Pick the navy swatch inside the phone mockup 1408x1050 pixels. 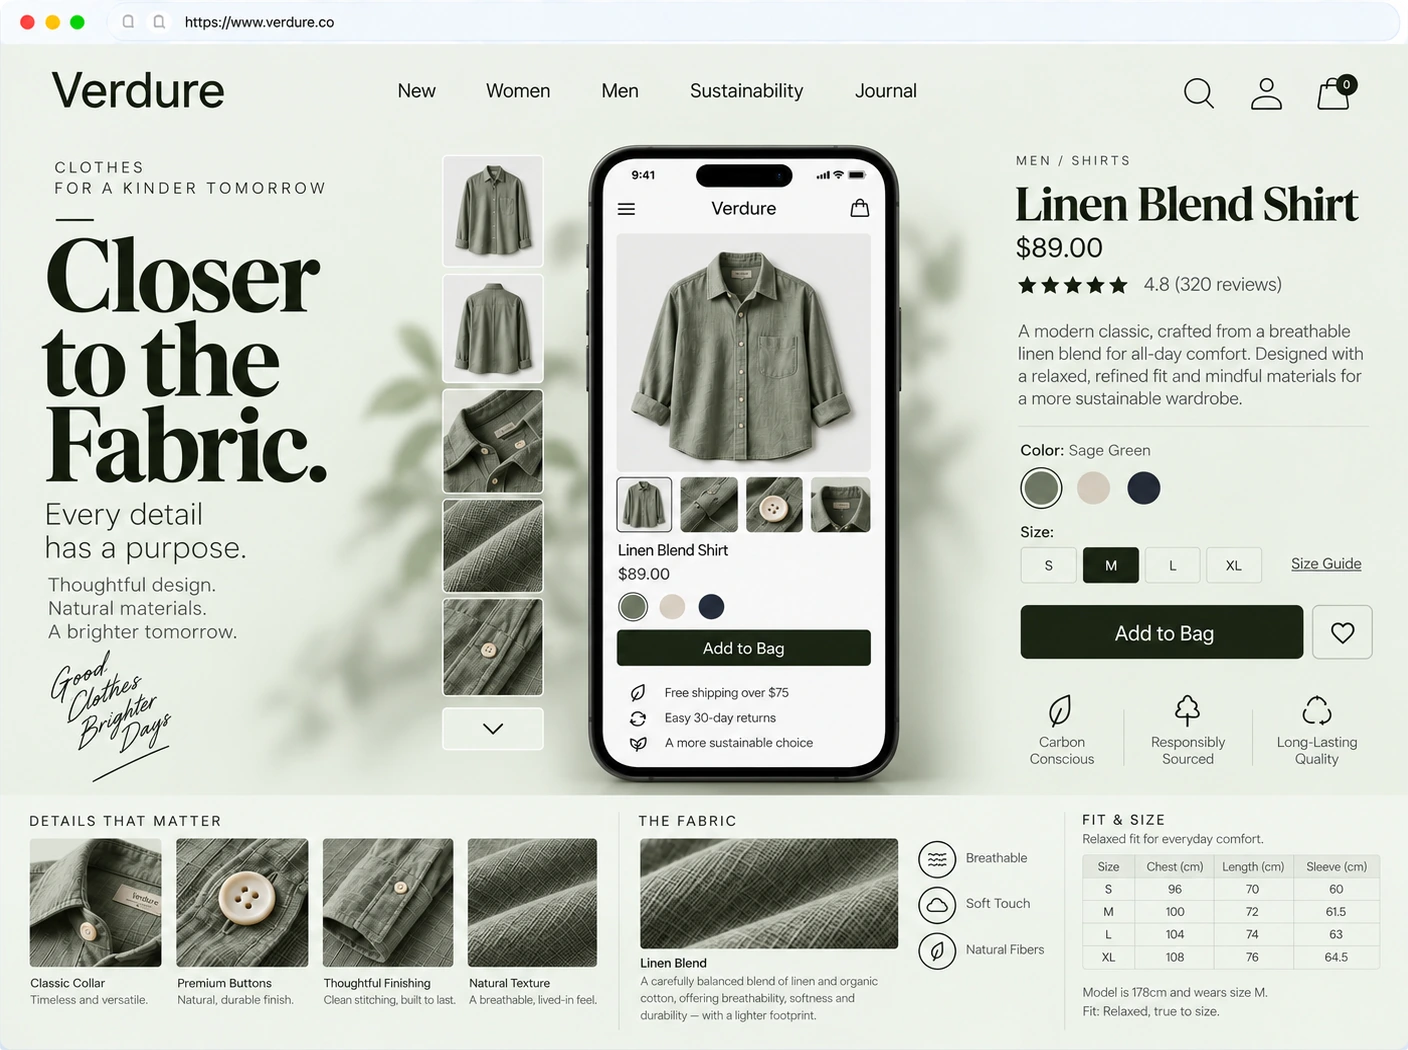[711, 606]
